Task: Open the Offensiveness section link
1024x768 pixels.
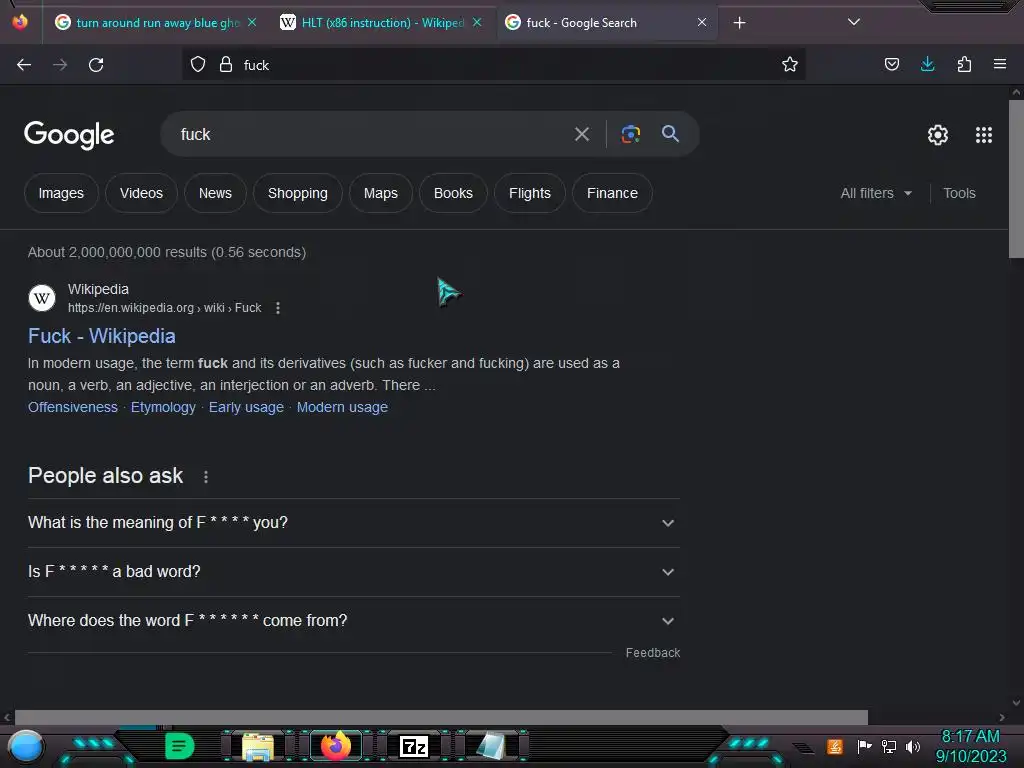Action: 72,408
